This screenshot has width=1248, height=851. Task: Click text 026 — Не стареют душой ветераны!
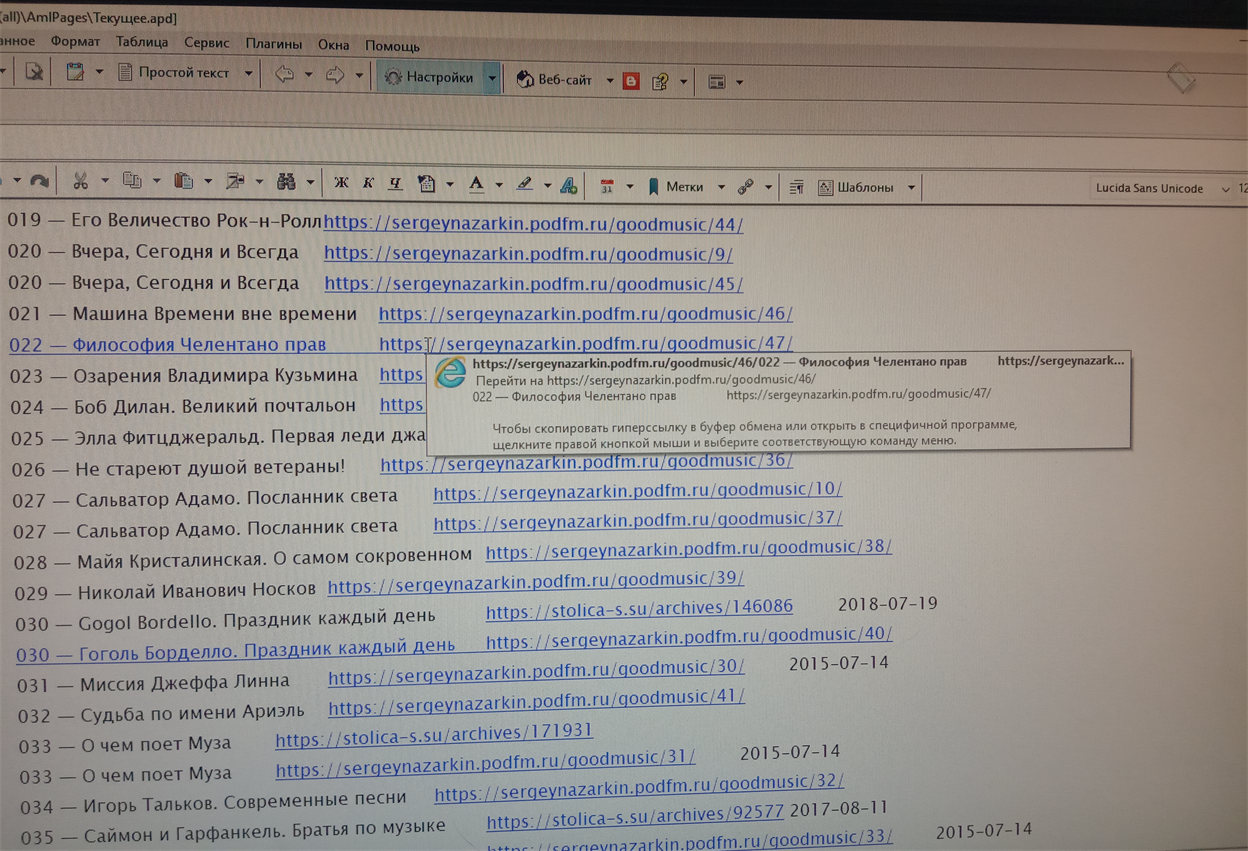[x=179, y=468]
